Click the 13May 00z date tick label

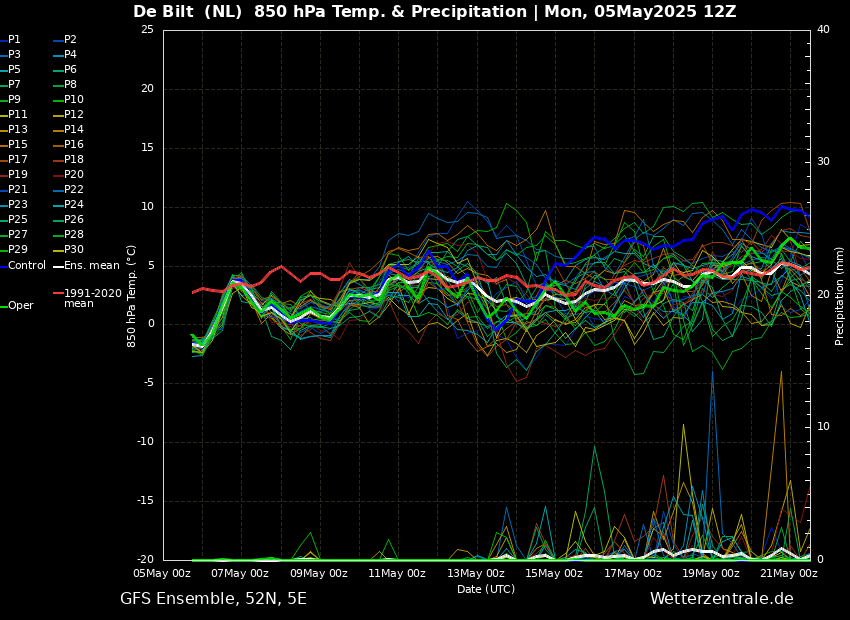click(476, 574)
